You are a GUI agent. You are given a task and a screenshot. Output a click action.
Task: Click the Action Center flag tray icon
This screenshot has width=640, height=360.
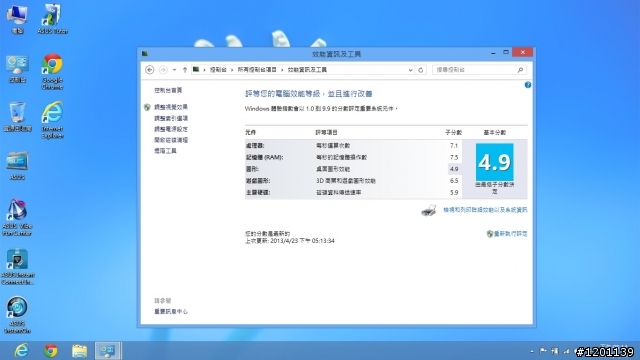click(543, 351)
